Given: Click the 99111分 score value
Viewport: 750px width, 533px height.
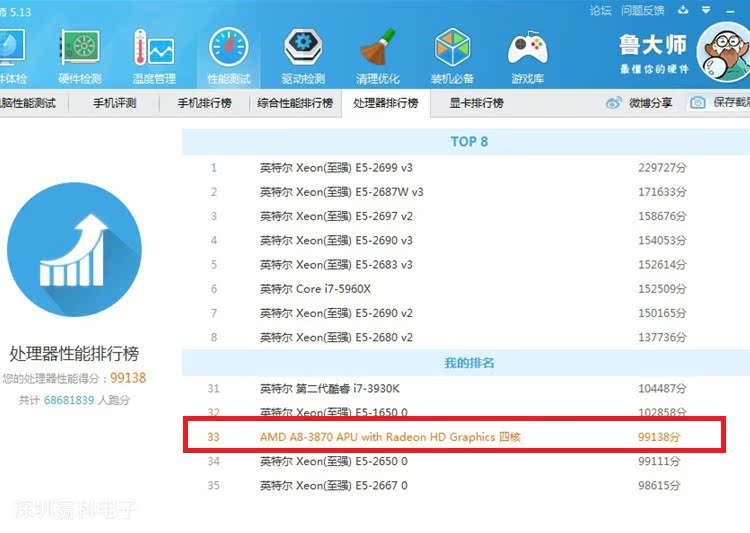Looking at the screenshot, I should (x=659, y=461).
